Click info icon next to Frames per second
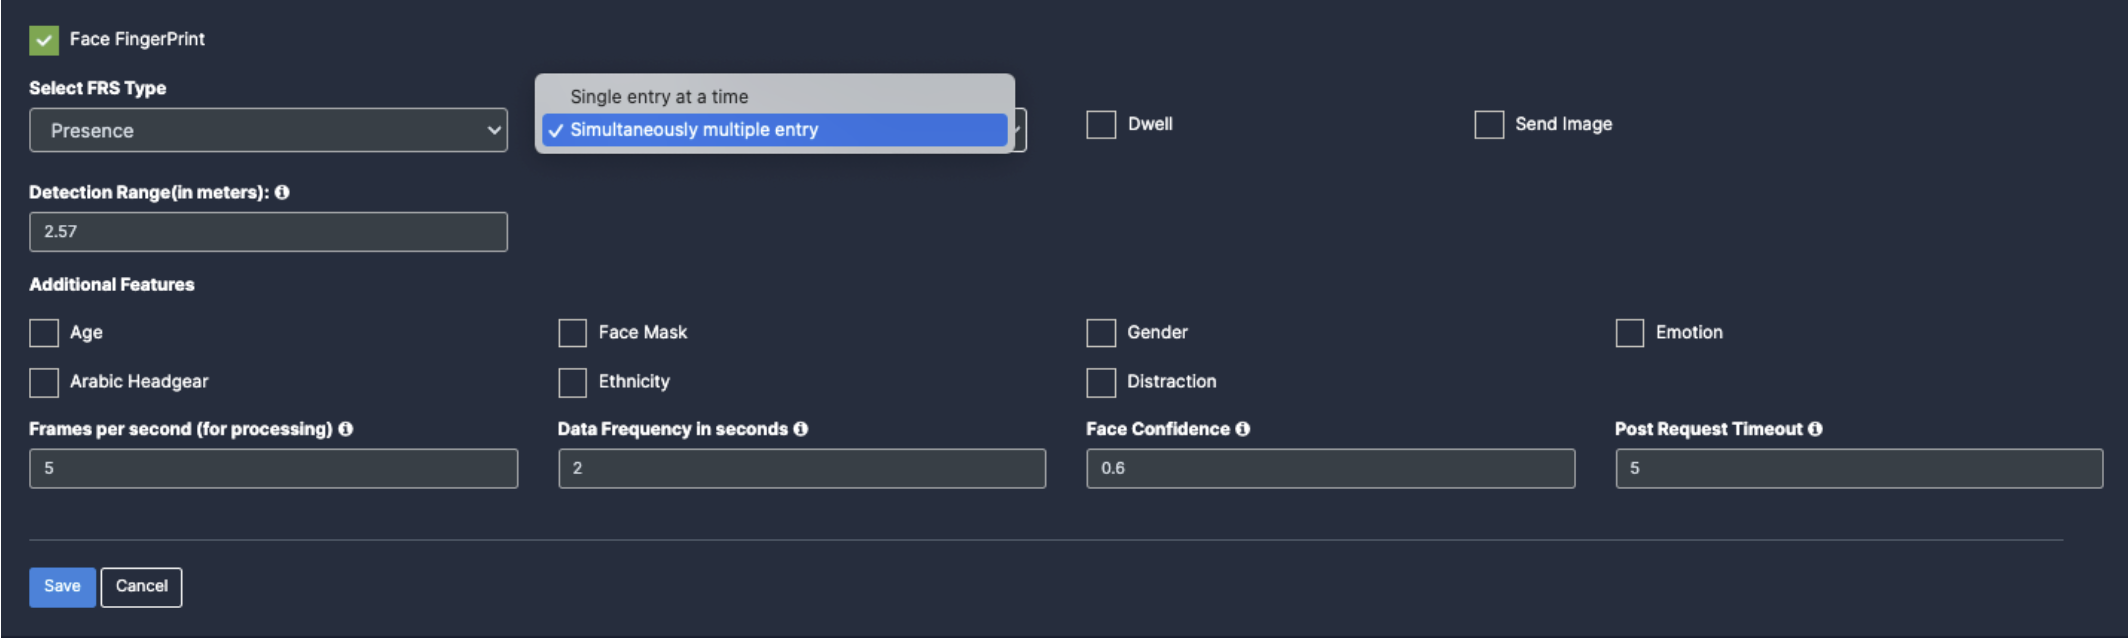This screenshot has width=2128, height=638. click(346, 429)
